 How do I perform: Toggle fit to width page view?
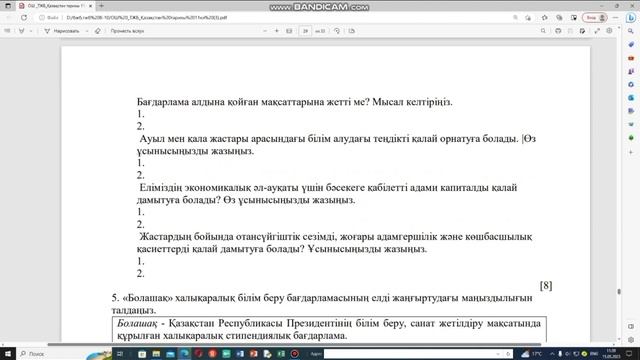tap(289, 31)
